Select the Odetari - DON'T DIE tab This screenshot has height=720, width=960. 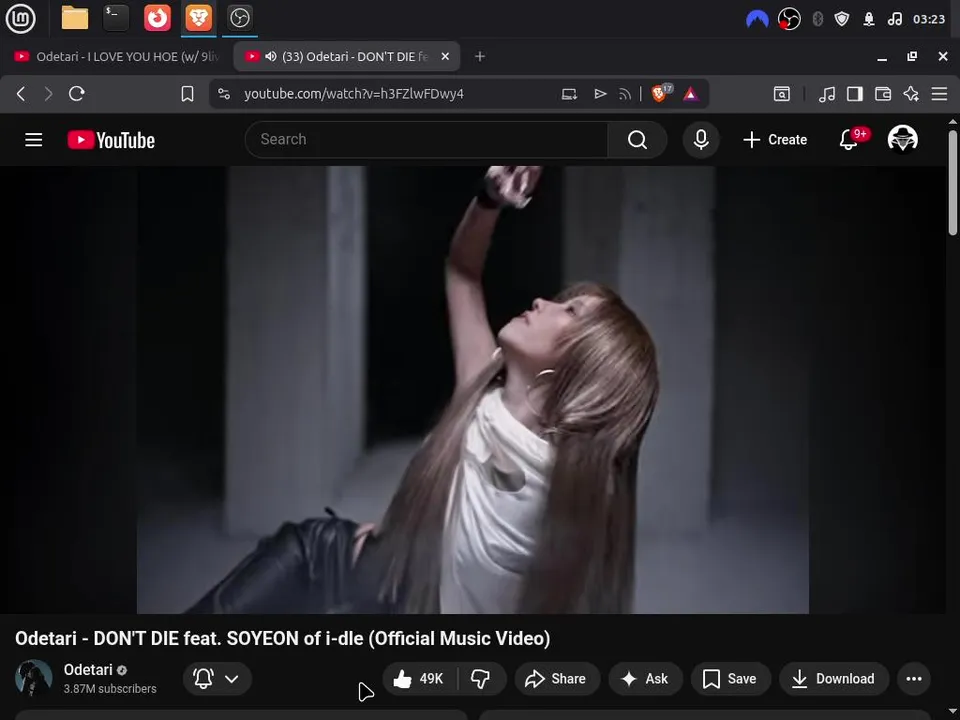pyautogui.click(x=346, y=56)
